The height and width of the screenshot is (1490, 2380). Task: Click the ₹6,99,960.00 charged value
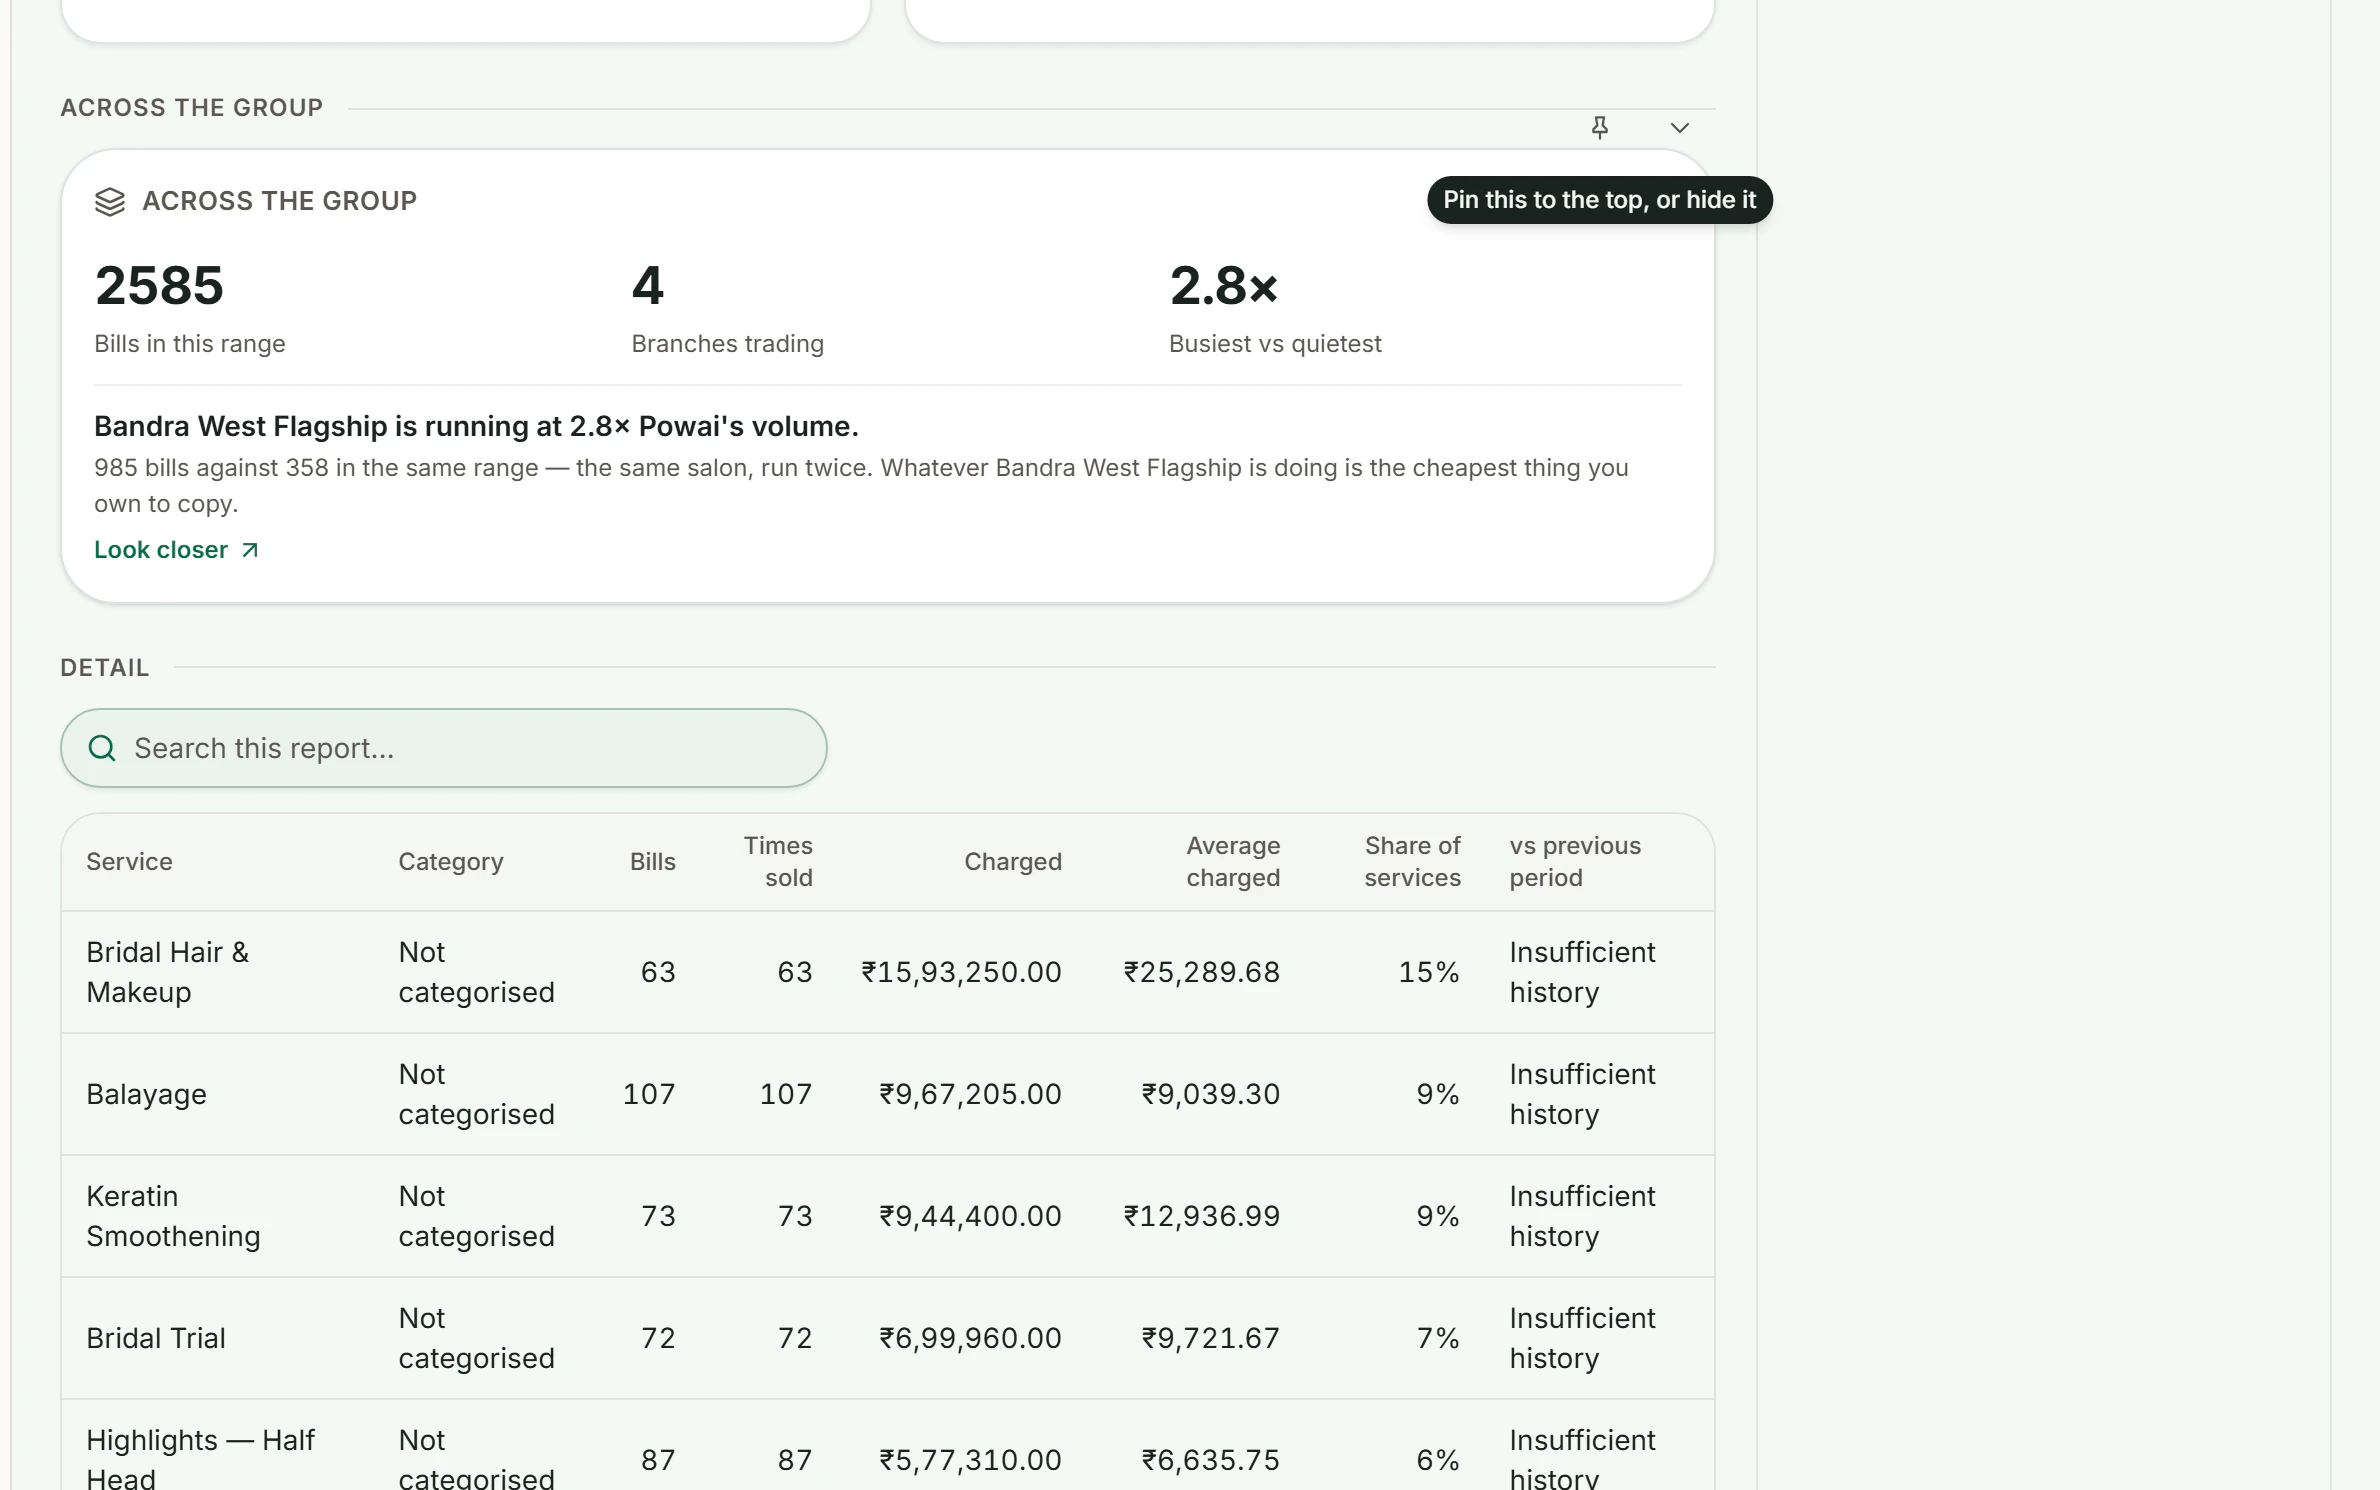970,1338
